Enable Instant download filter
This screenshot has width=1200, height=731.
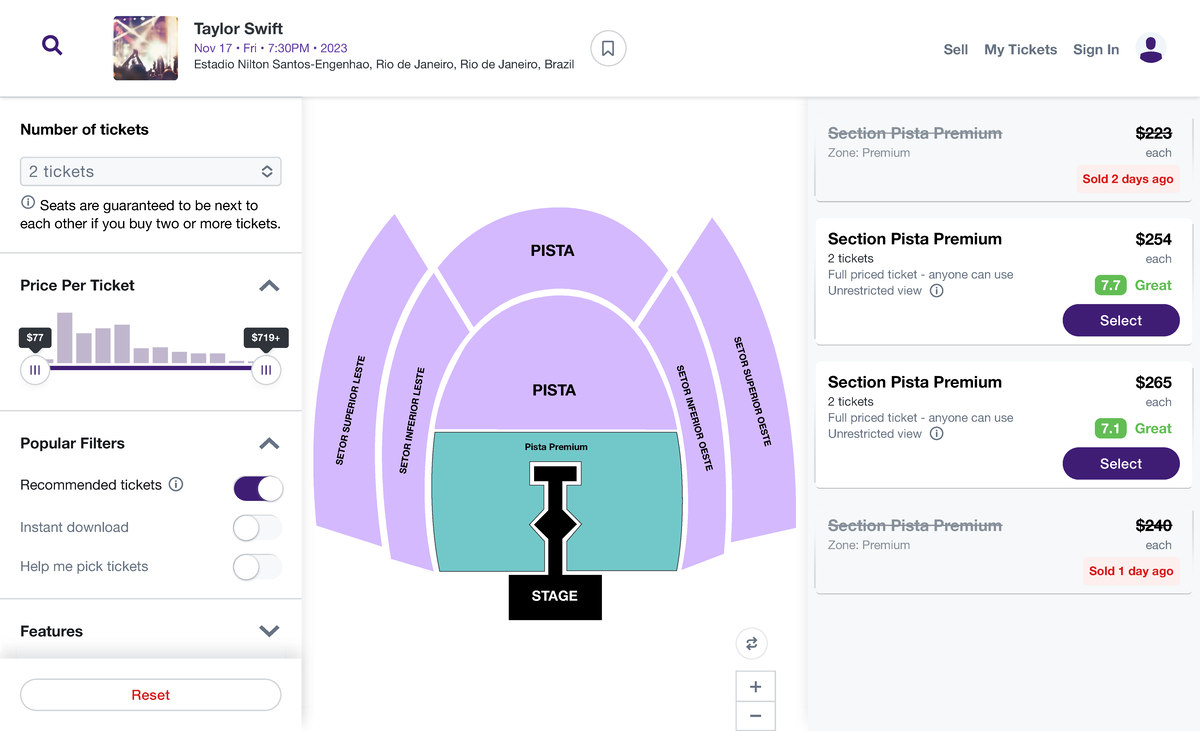[257, 527]
